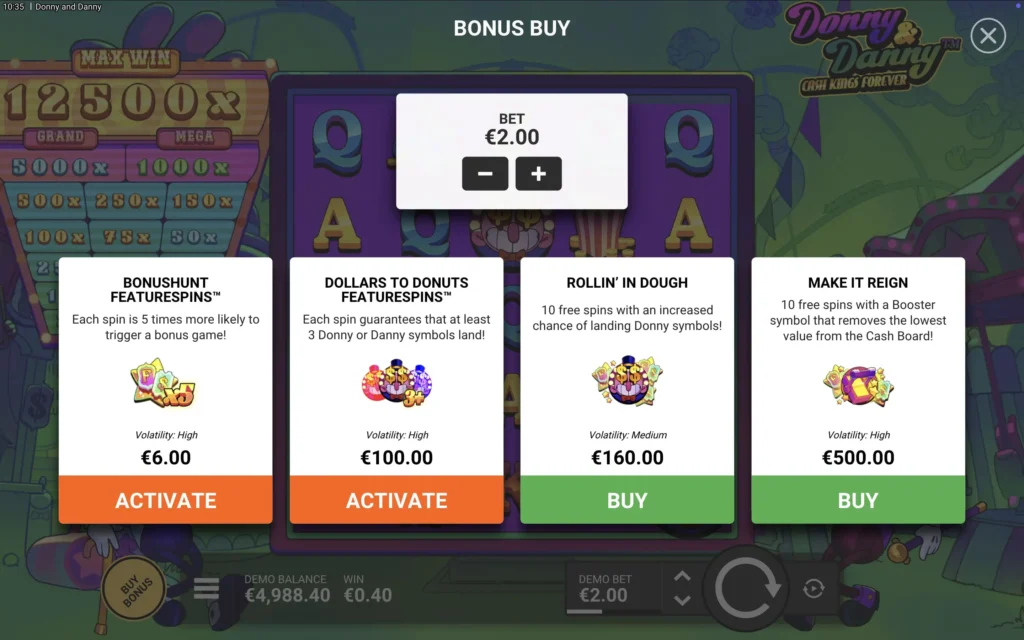Screen dimensions: 1024x640
Task: Close the Bonus Buy overlay
Action: (987, 35)
